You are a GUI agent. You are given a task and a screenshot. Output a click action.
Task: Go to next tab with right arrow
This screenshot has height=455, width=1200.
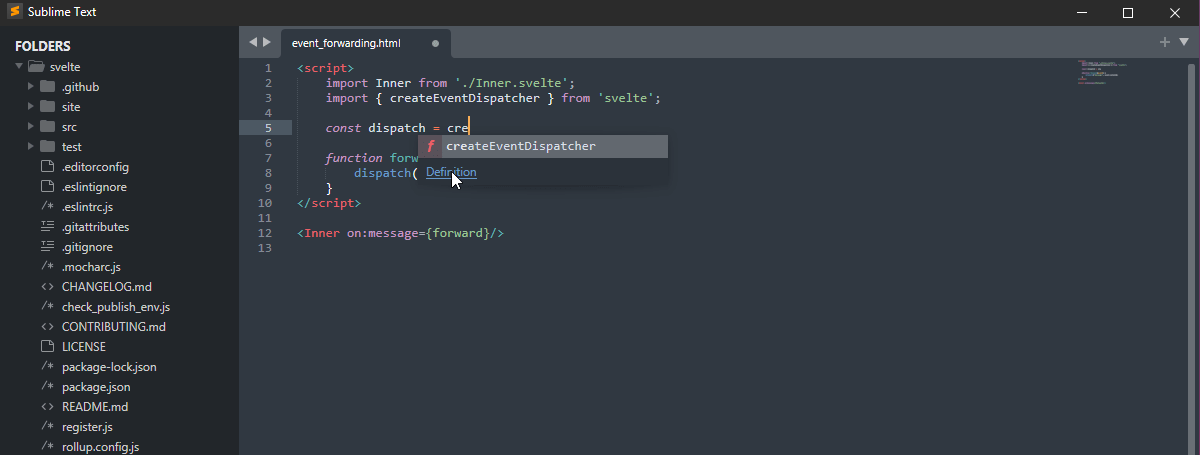(267, 42)
